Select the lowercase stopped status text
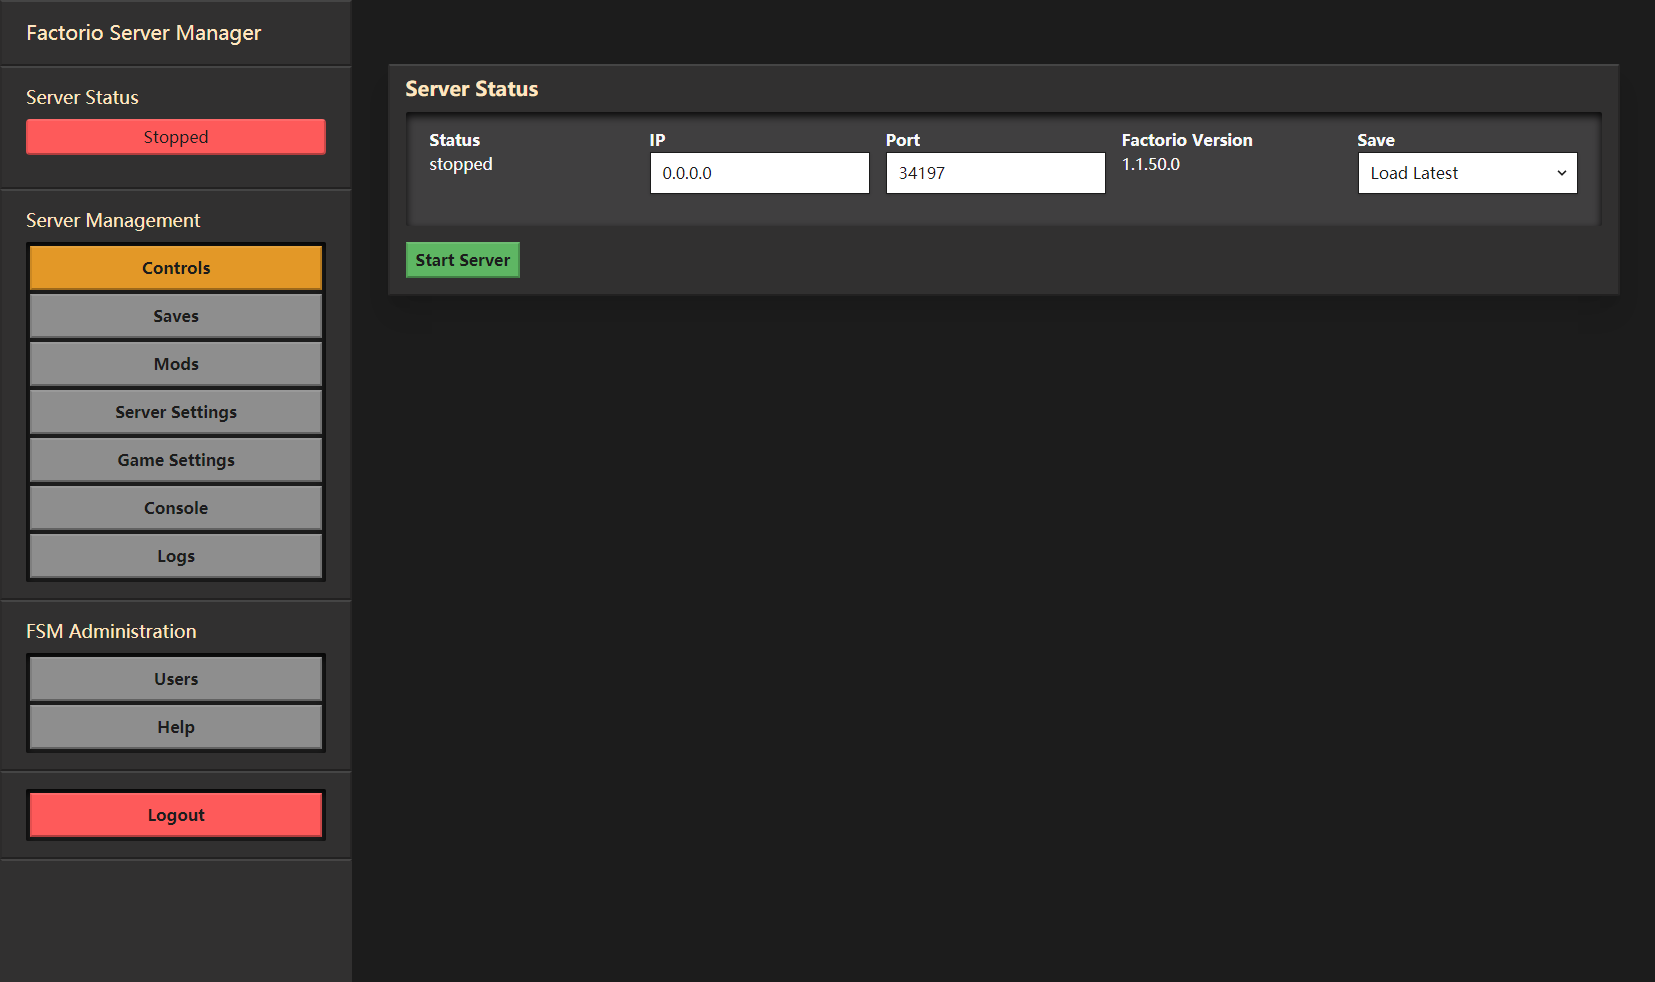This screenshot has width=1655, height=982. [461, 164]
